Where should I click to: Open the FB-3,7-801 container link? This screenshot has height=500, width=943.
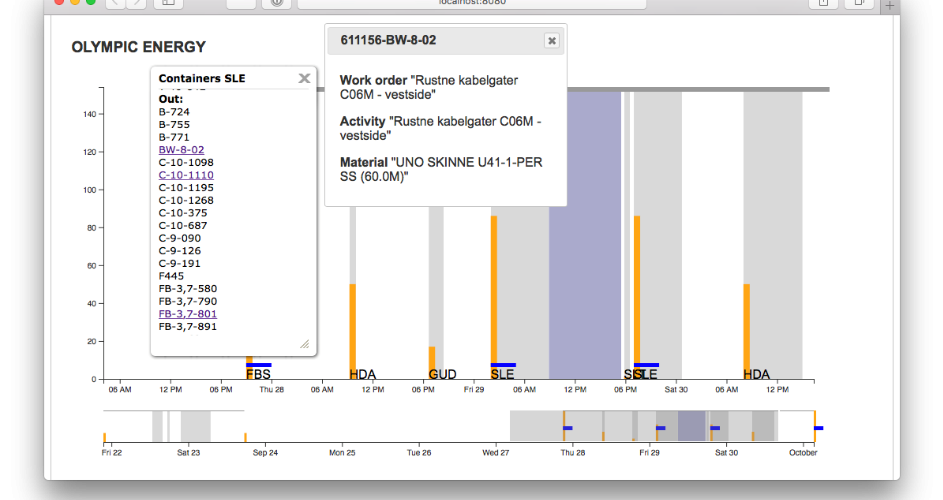[188, 314]
